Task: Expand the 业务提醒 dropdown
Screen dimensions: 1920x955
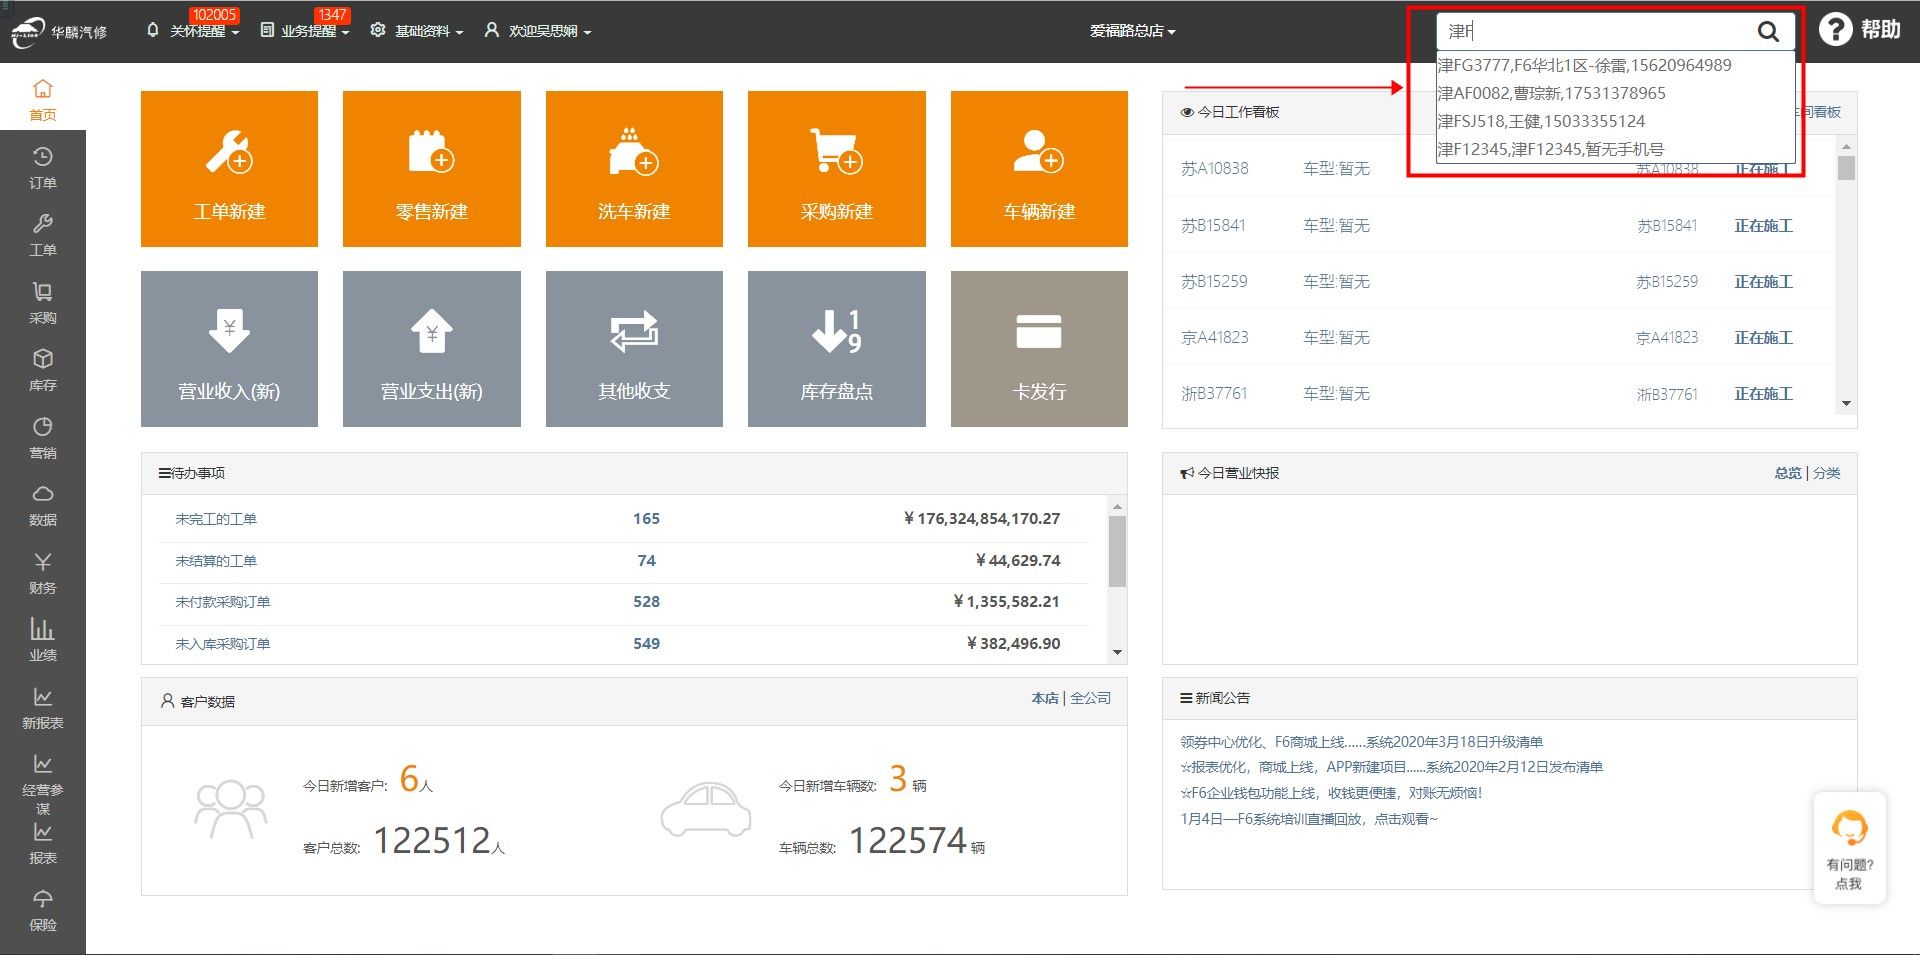Action: 305,31
